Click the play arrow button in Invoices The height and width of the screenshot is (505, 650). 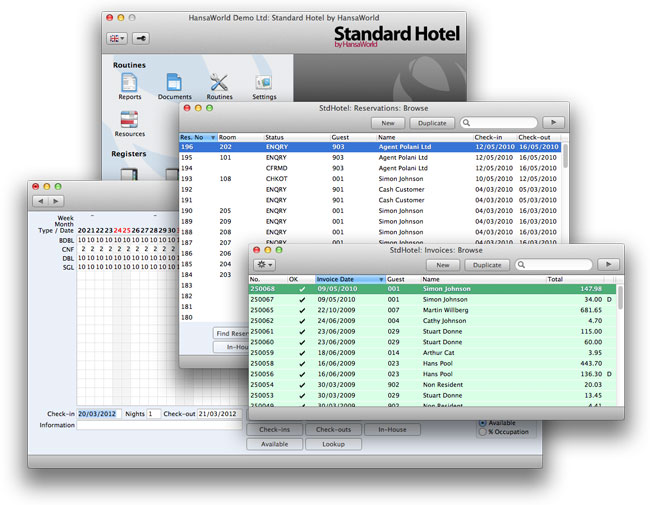[608, 265]
